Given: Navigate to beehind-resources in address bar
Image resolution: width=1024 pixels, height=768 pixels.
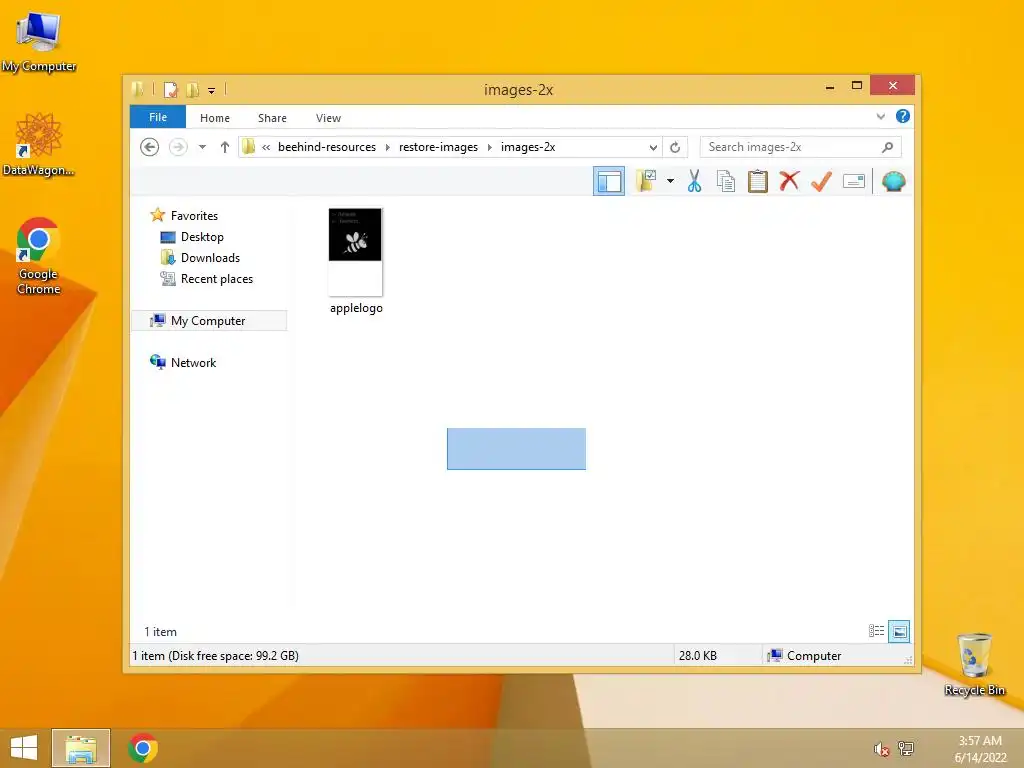Looking at the screenshot, I should [327, 147].
